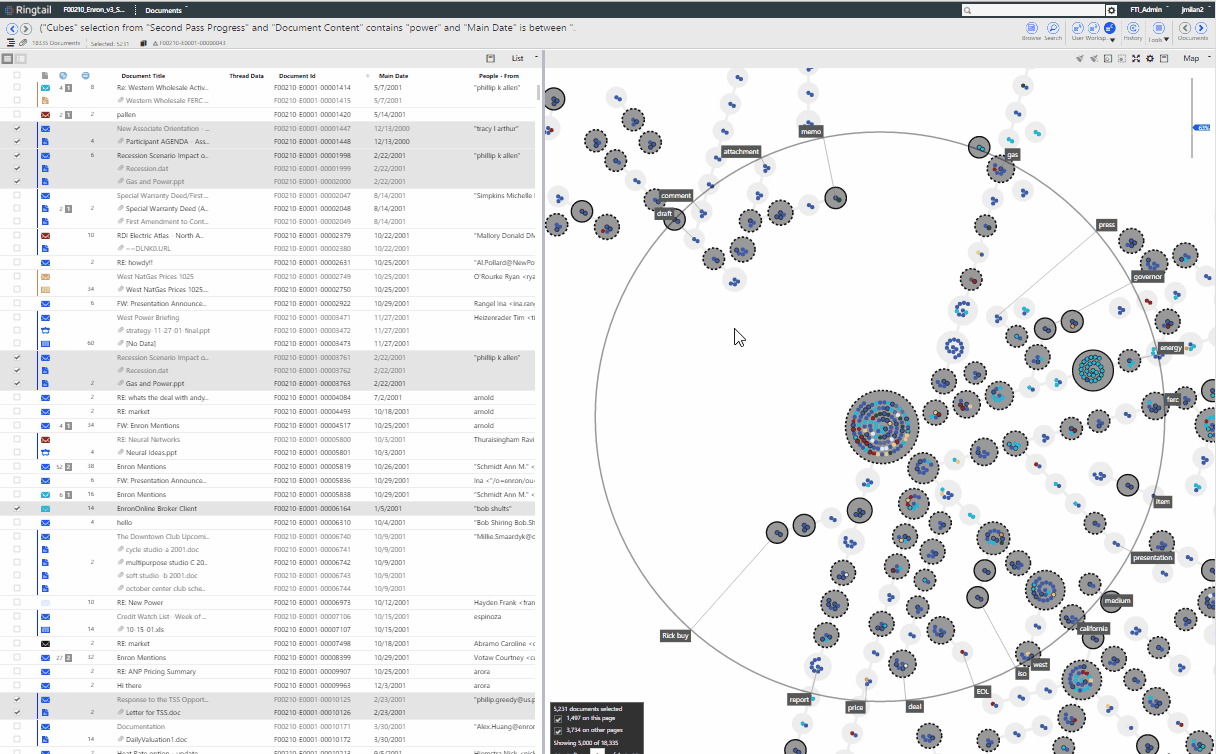The width and height of the screenshot is (1216, 754).
Task: Switch to split-pane layout icon
Action: pyautogui.click(x=21, y=59)
